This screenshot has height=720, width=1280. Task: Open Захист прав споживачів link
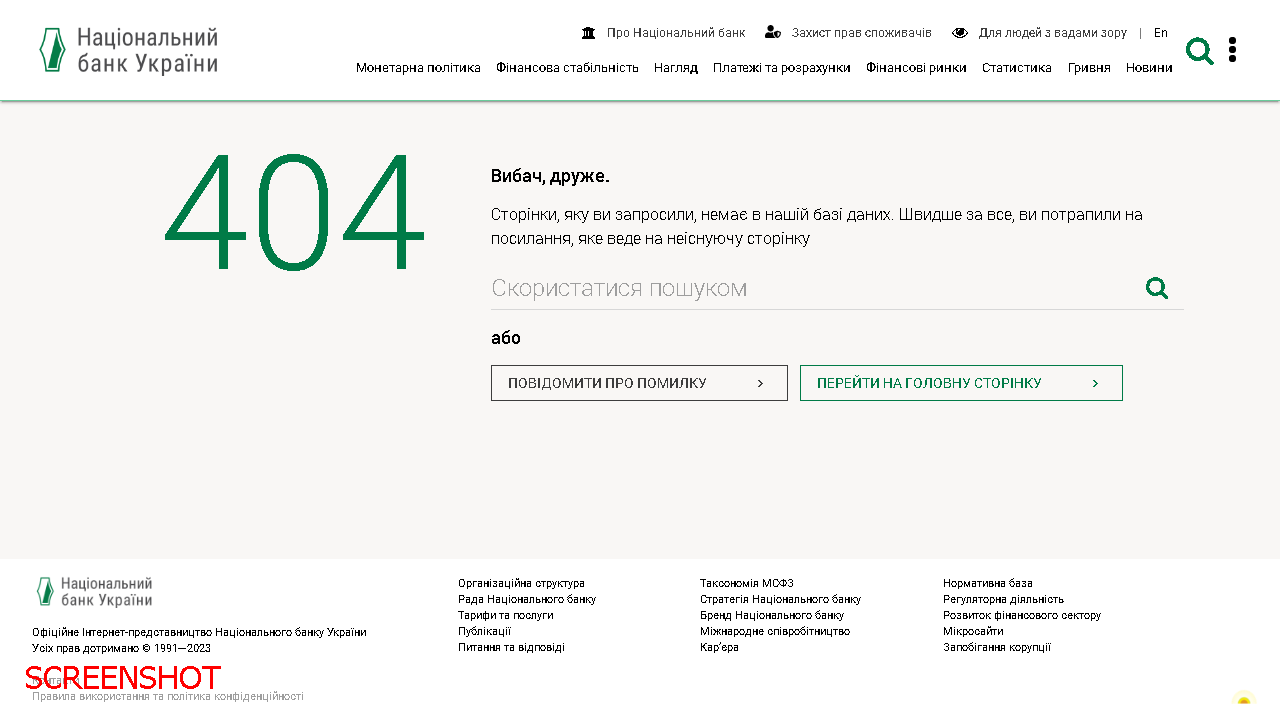[862, 33]
